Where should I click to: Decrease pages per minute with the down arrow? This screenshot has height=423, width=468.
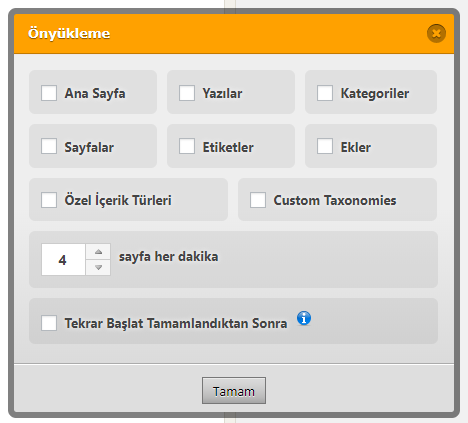point(98,267)
